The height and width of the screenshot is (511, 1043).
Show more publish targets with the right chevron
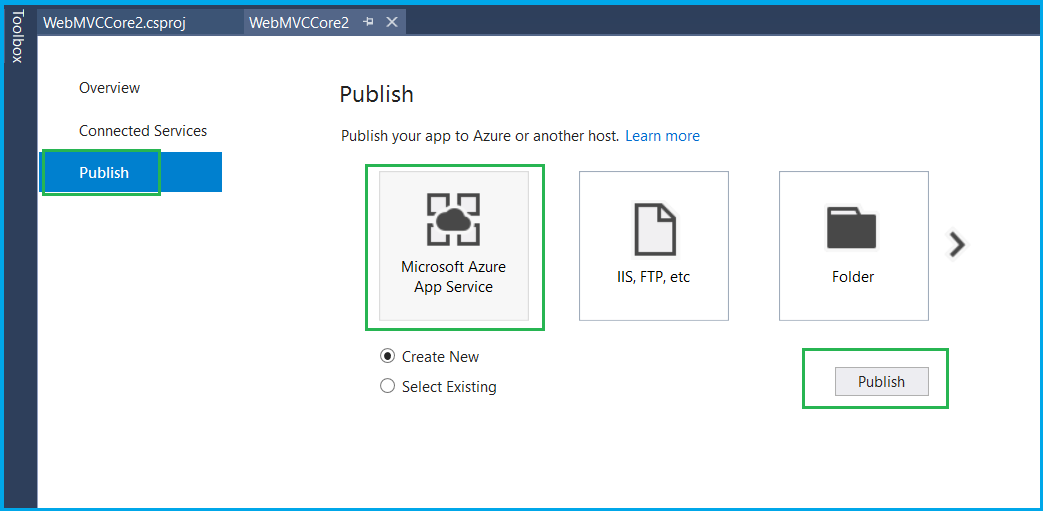957,244
